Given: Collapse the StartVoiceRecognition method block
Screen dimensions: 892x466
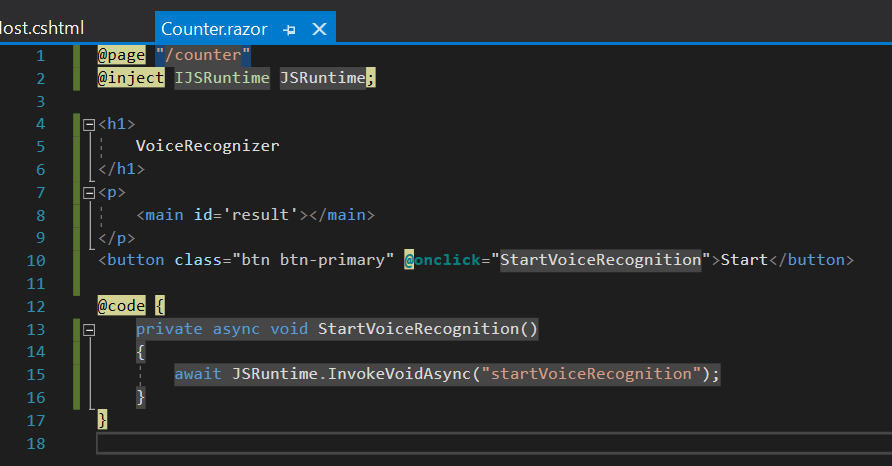Looking at the screenshot, I should 89,330.
